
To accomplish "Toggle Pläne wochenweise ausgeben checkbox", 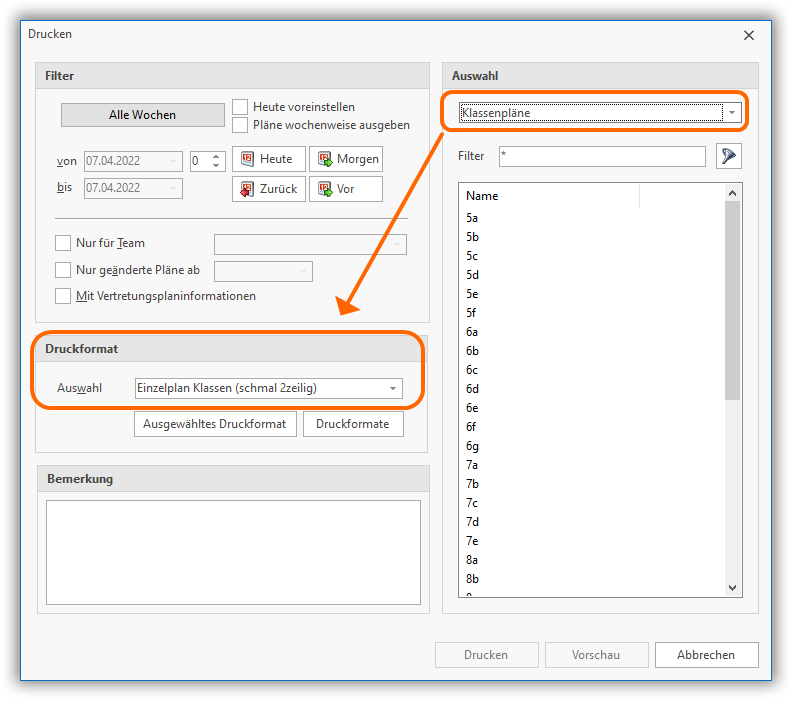I will click(240, 125).
